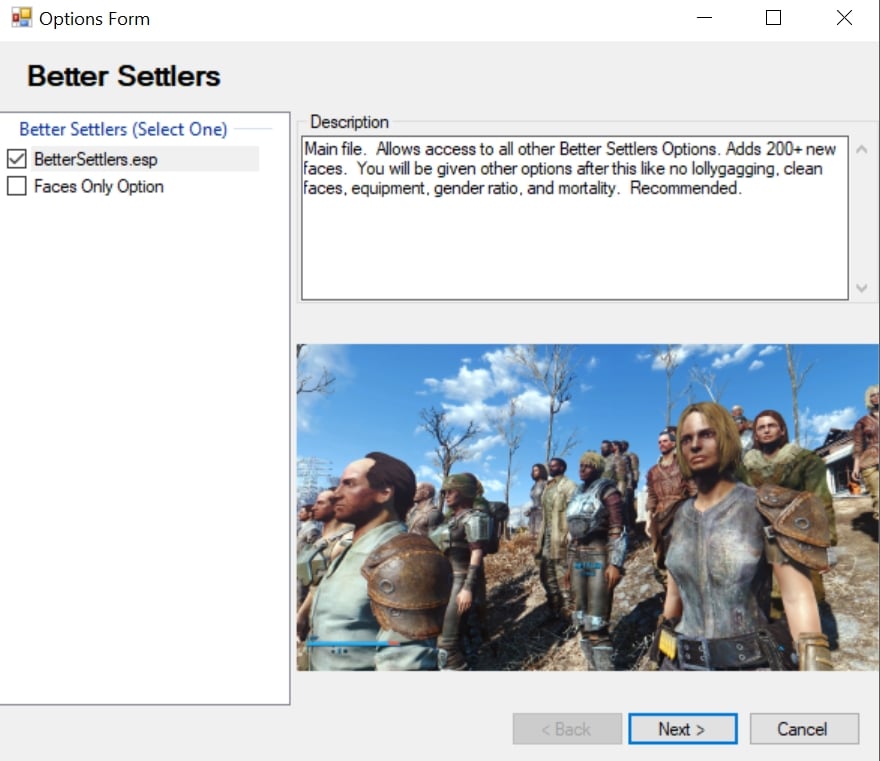Proceed with the Next > button
Image resolution: width=880 pixels, height=761 pixels.
pos(682,729)
